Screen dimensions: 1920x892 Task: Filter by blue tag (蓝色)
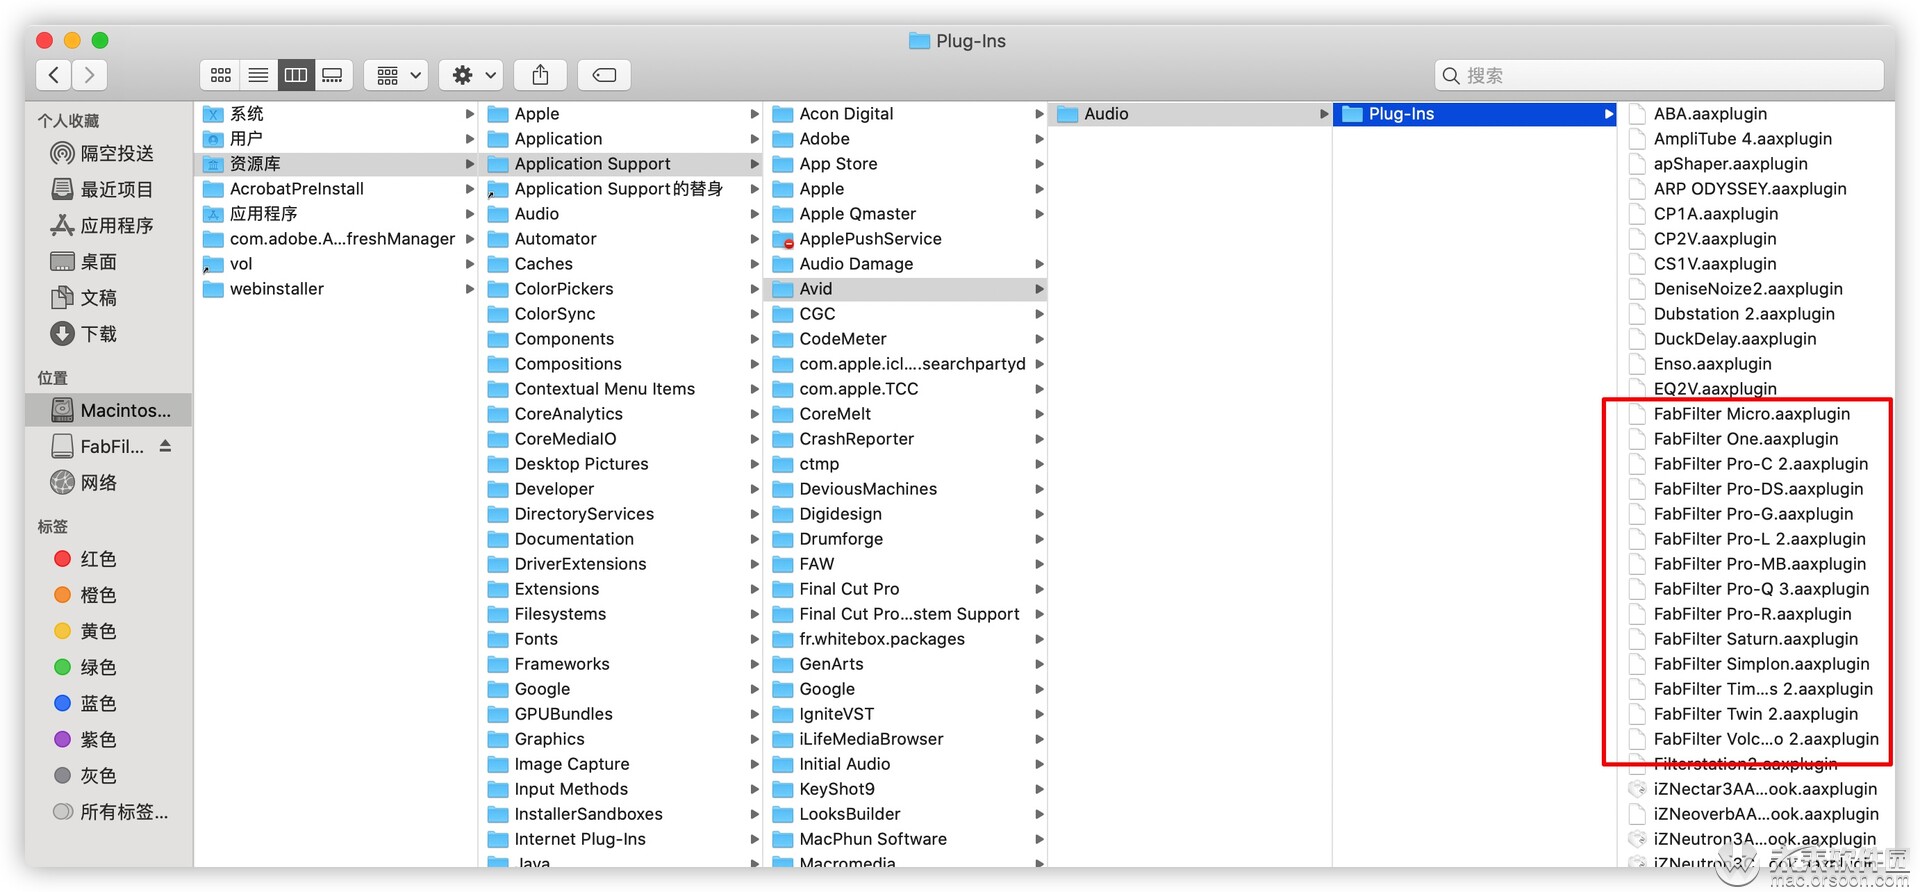108,703
